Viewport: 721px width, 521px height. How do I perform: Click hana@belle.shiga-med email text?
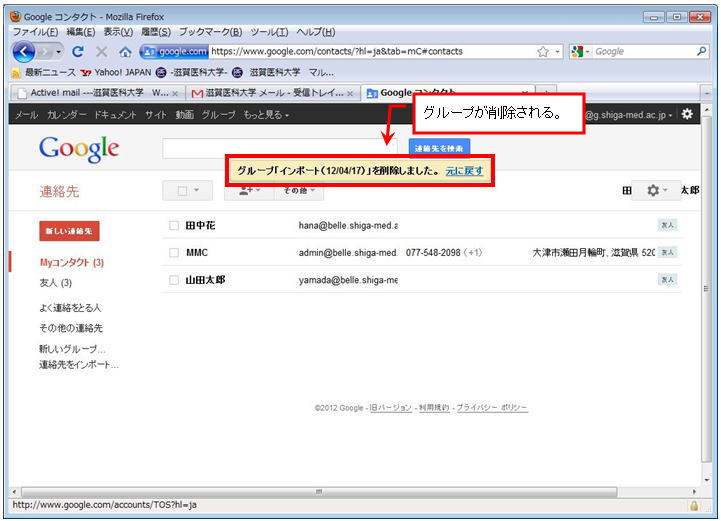(x=348, y=225)
